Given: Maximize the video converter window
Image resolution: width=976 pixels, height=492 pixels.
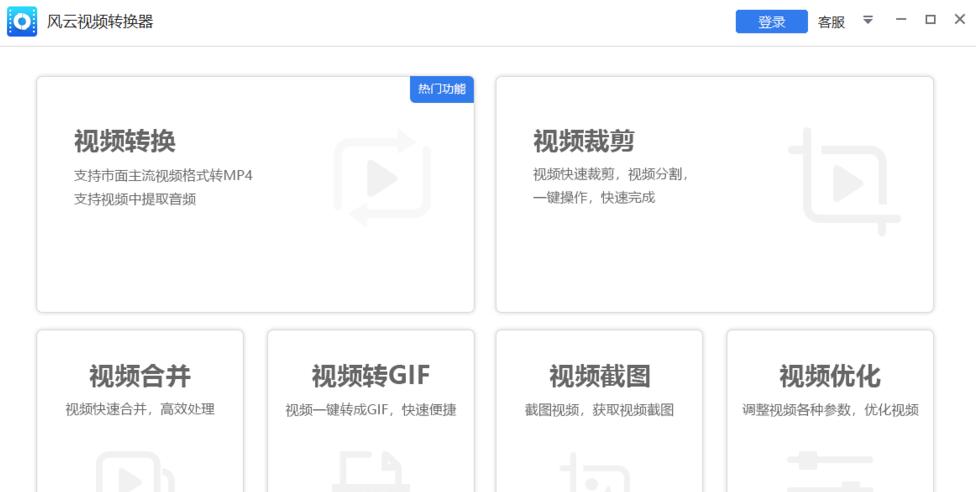Looking at the screenshot, I should coord(930,20).
